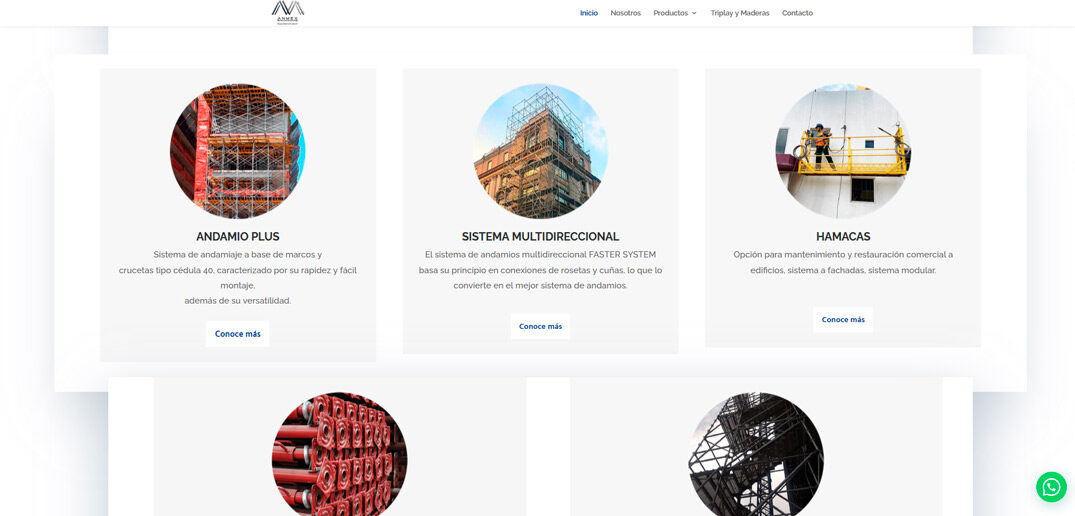
Task: Expand the Productos dropdown menu
Action: [670, 13]
